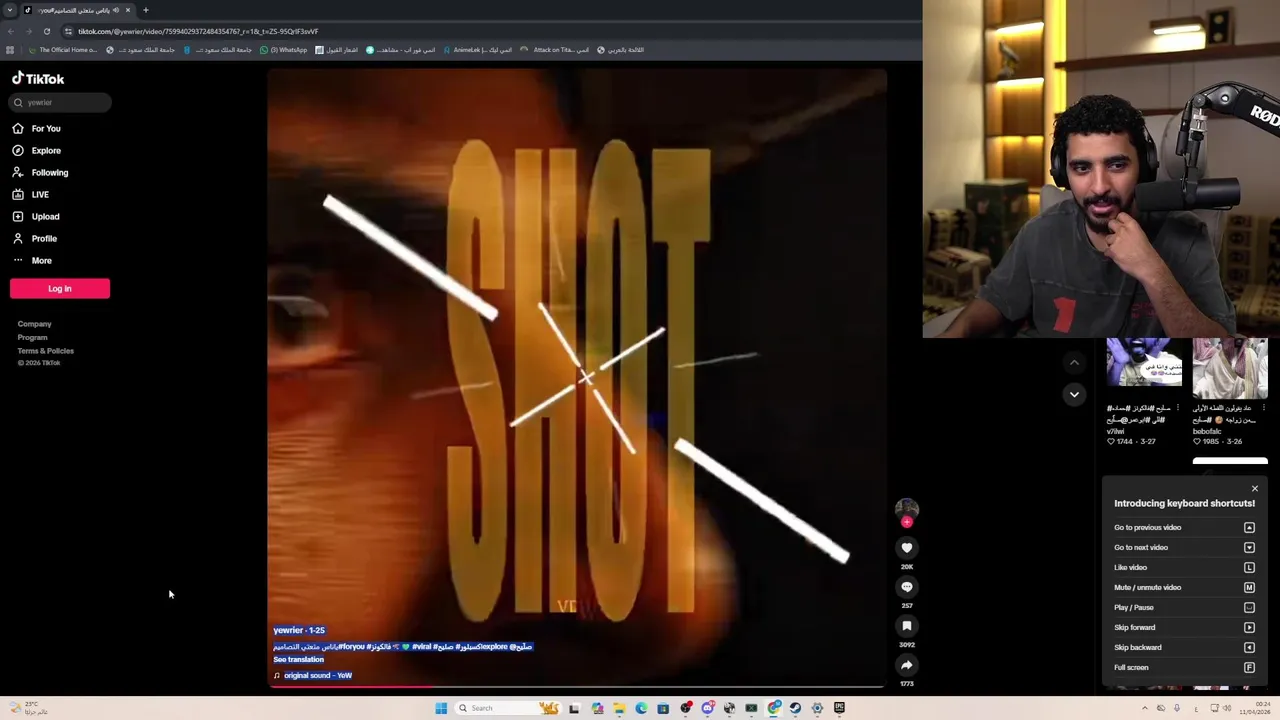Open the yewrier username on the video

[287, 630]
